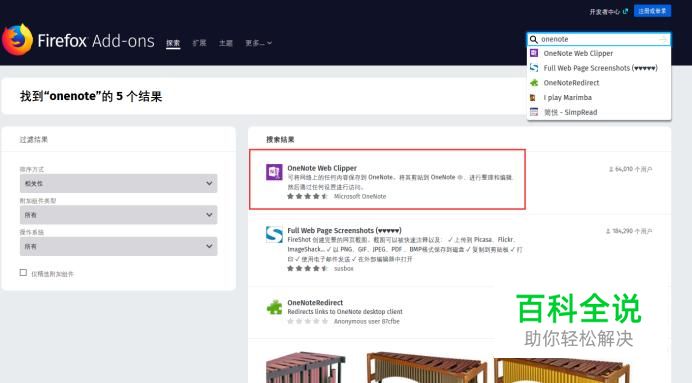Switch to the 扩展 tab
692x383 pixels.
[x=199, y=43]
